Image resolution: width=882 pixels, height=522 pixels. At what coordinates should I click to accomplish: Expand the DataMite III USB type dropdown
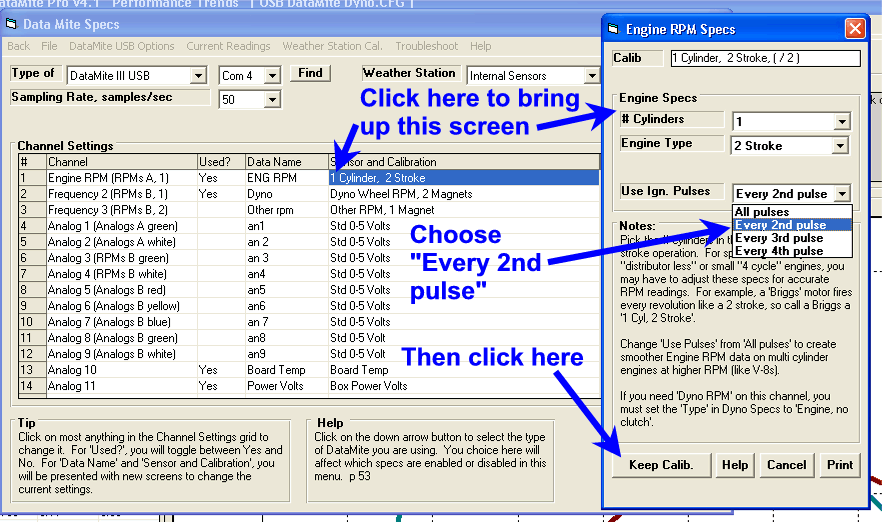click(198, 75)
